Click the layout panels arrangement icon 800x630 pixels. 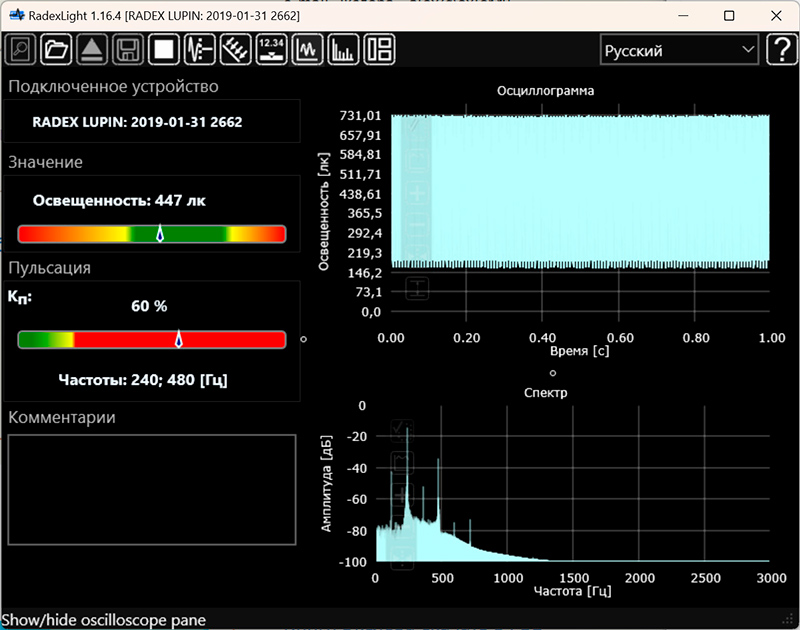click(x=379, y=49)
